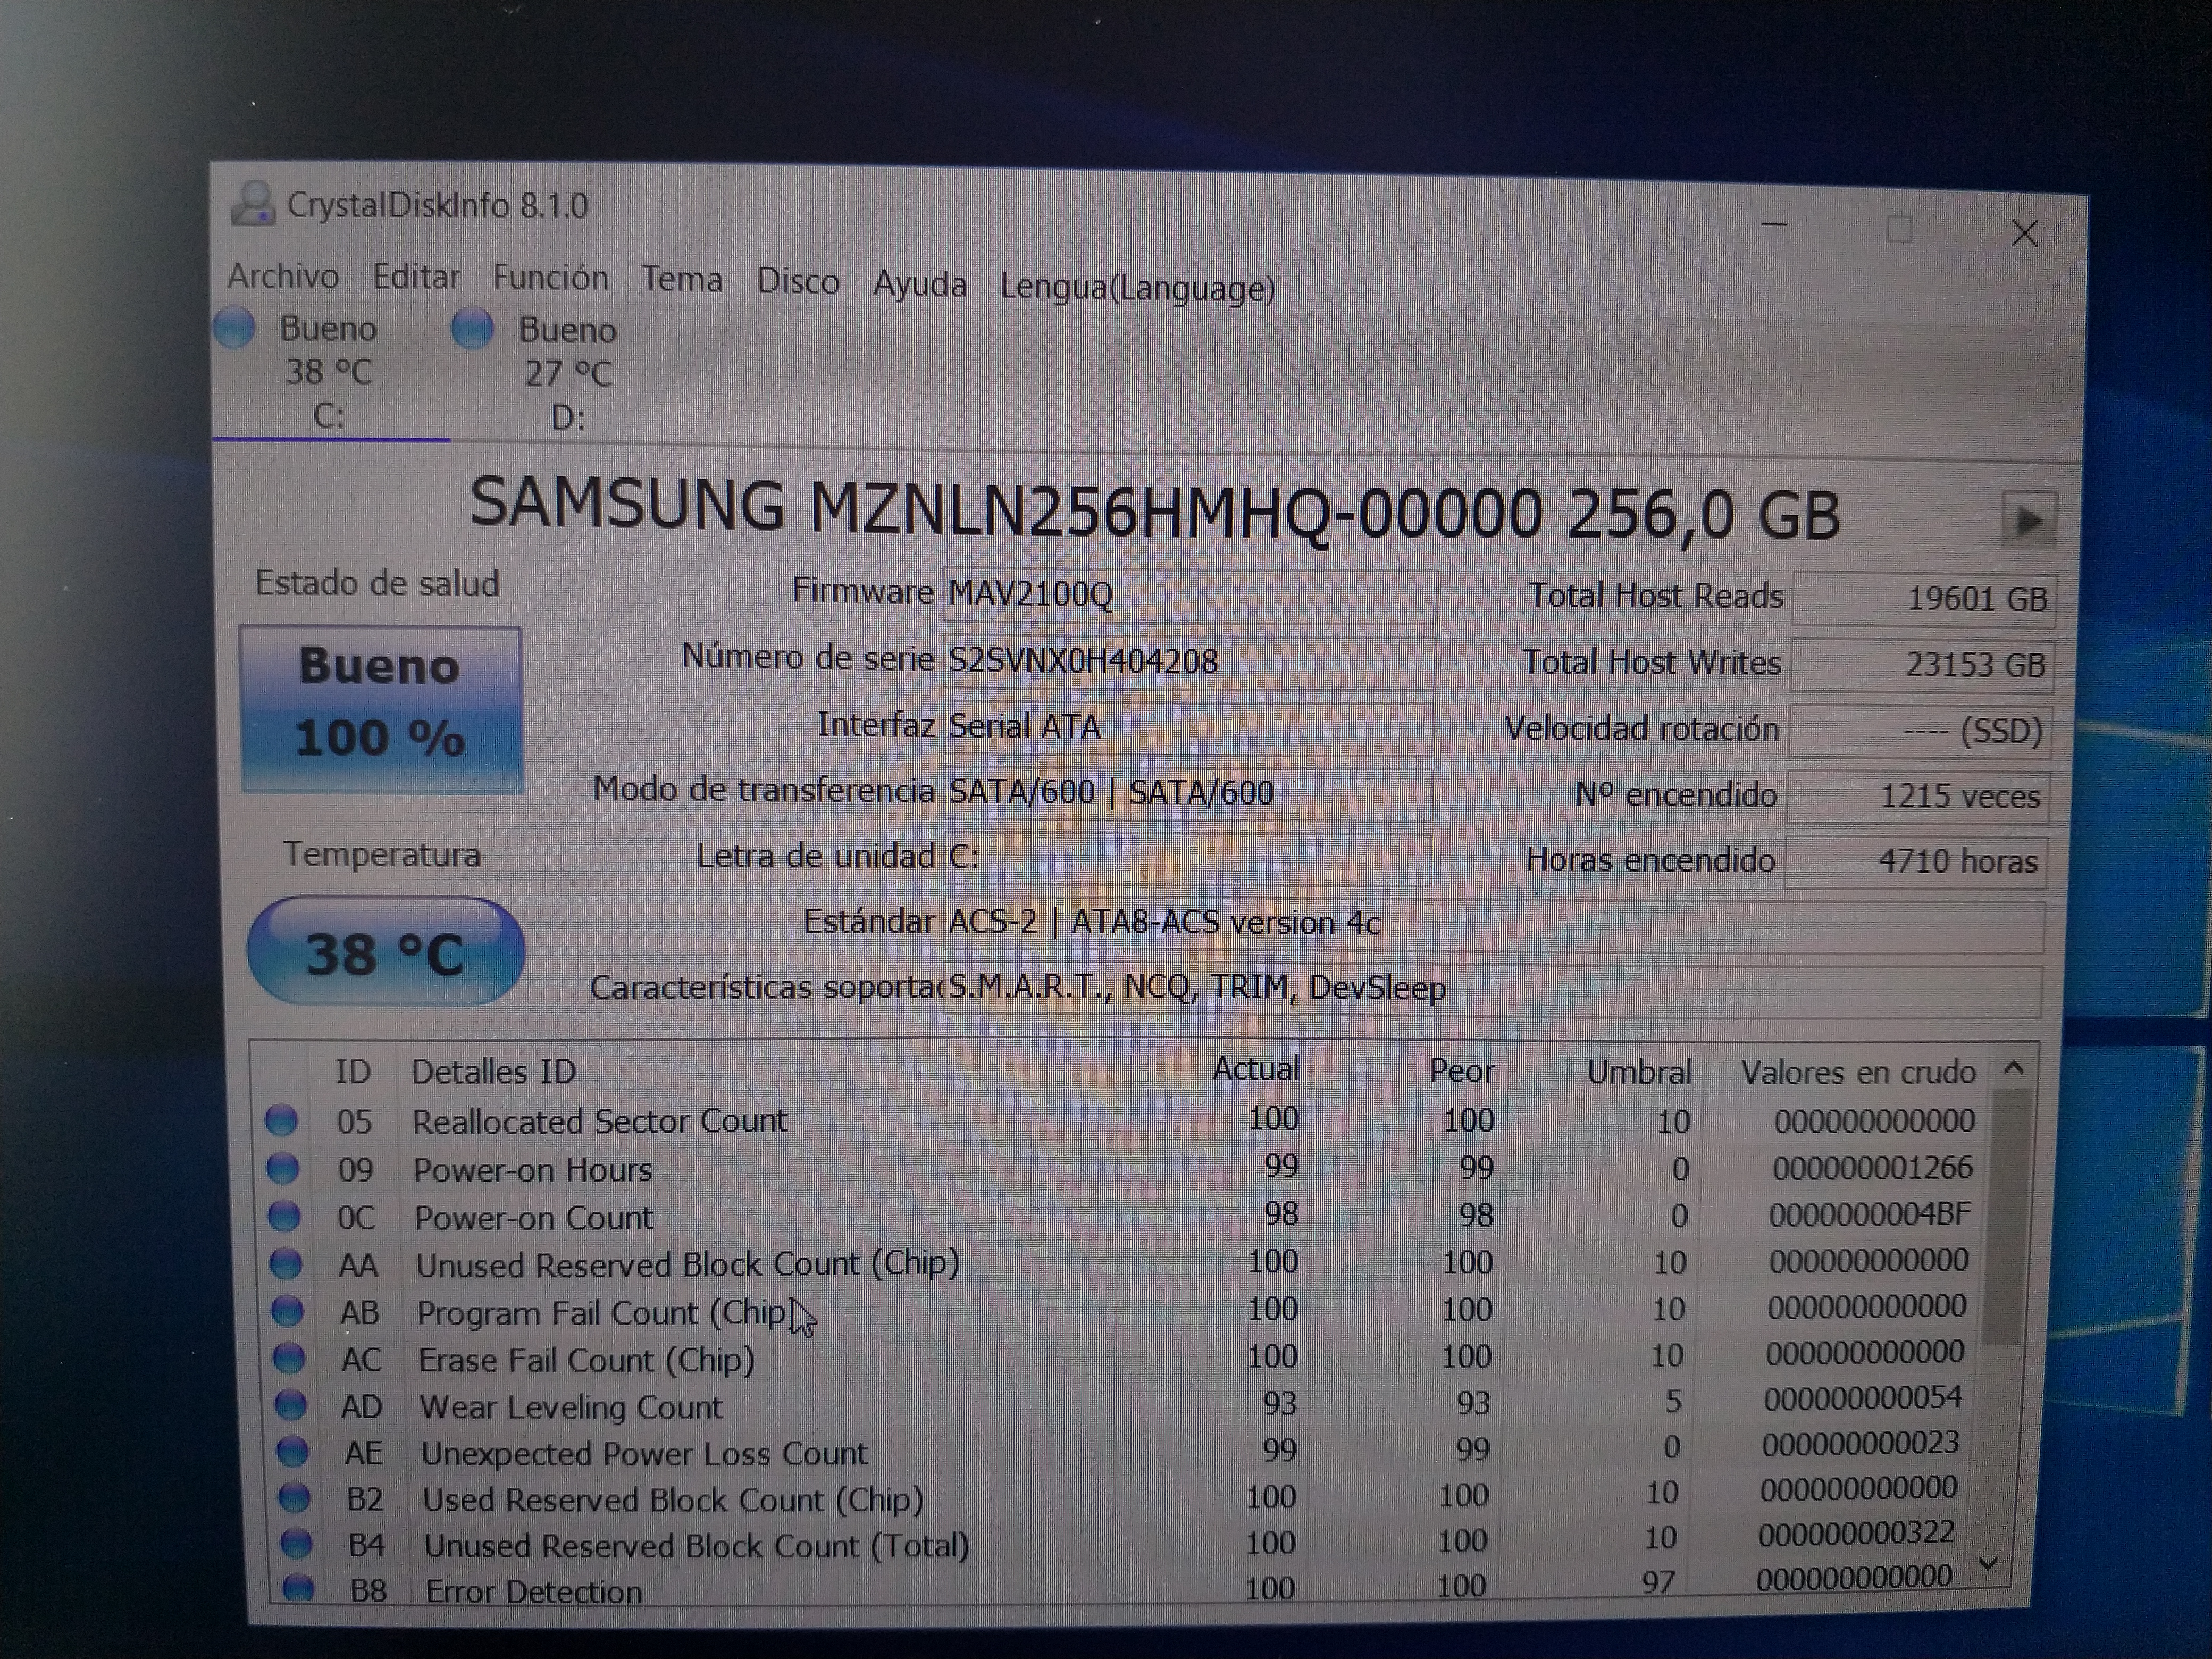Click the attribute list scroll-down arrow

pos(1989,1563)
